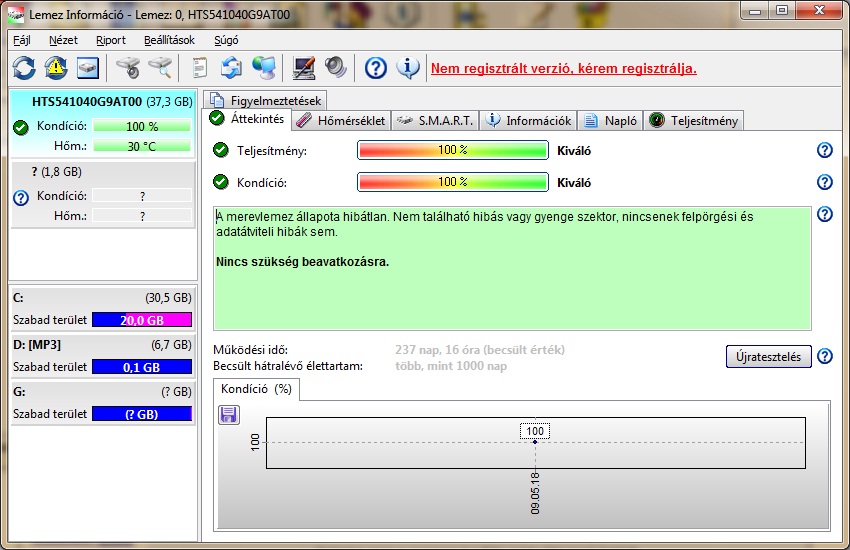Click help icon beside the Teljesítmény bar
The width and height of the screenshot is (850, 550).
pos(825,150)
